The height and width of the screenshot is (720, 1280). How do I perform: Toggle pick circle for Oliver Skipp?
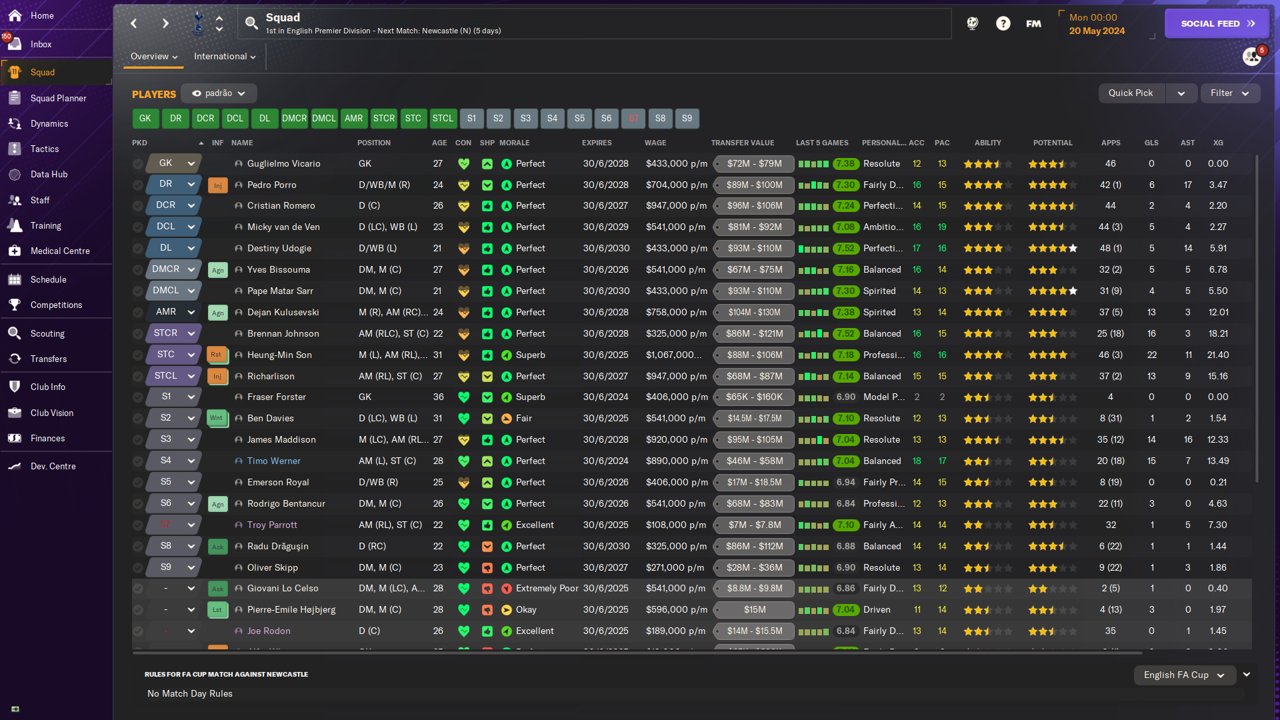(x=138, y=567)
